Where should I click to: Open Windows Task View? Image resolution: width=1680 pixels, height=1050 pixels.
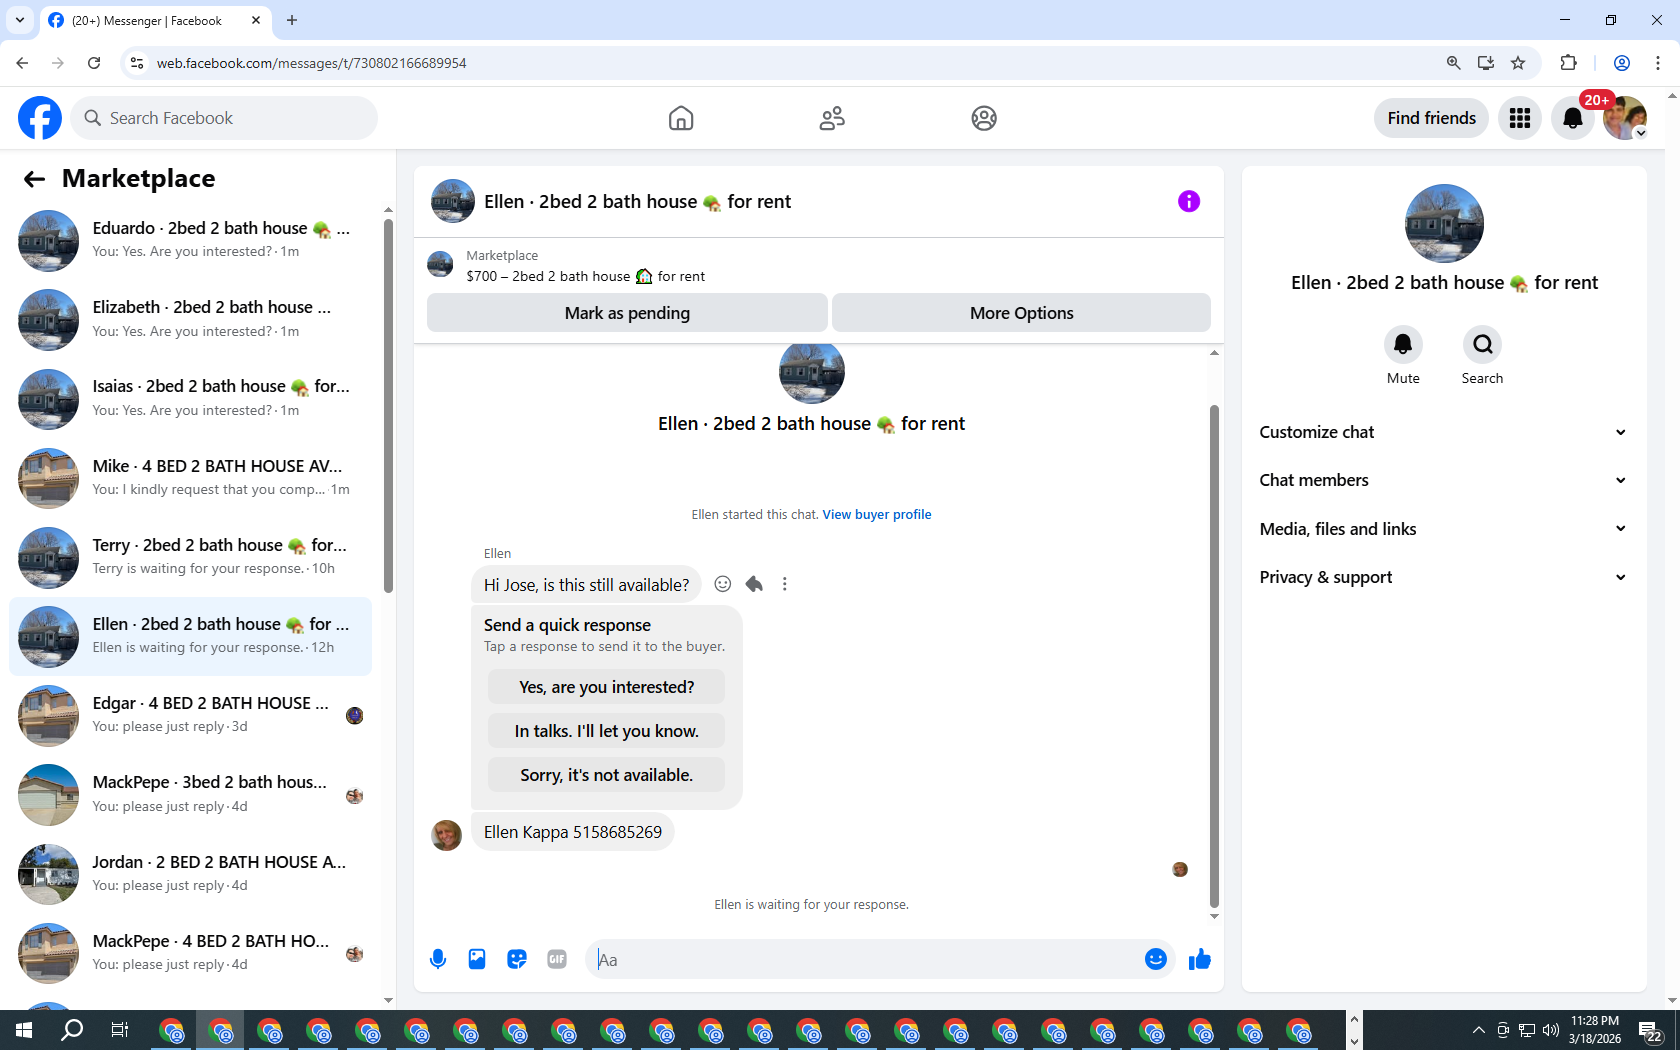click(x=120, y=1030)
